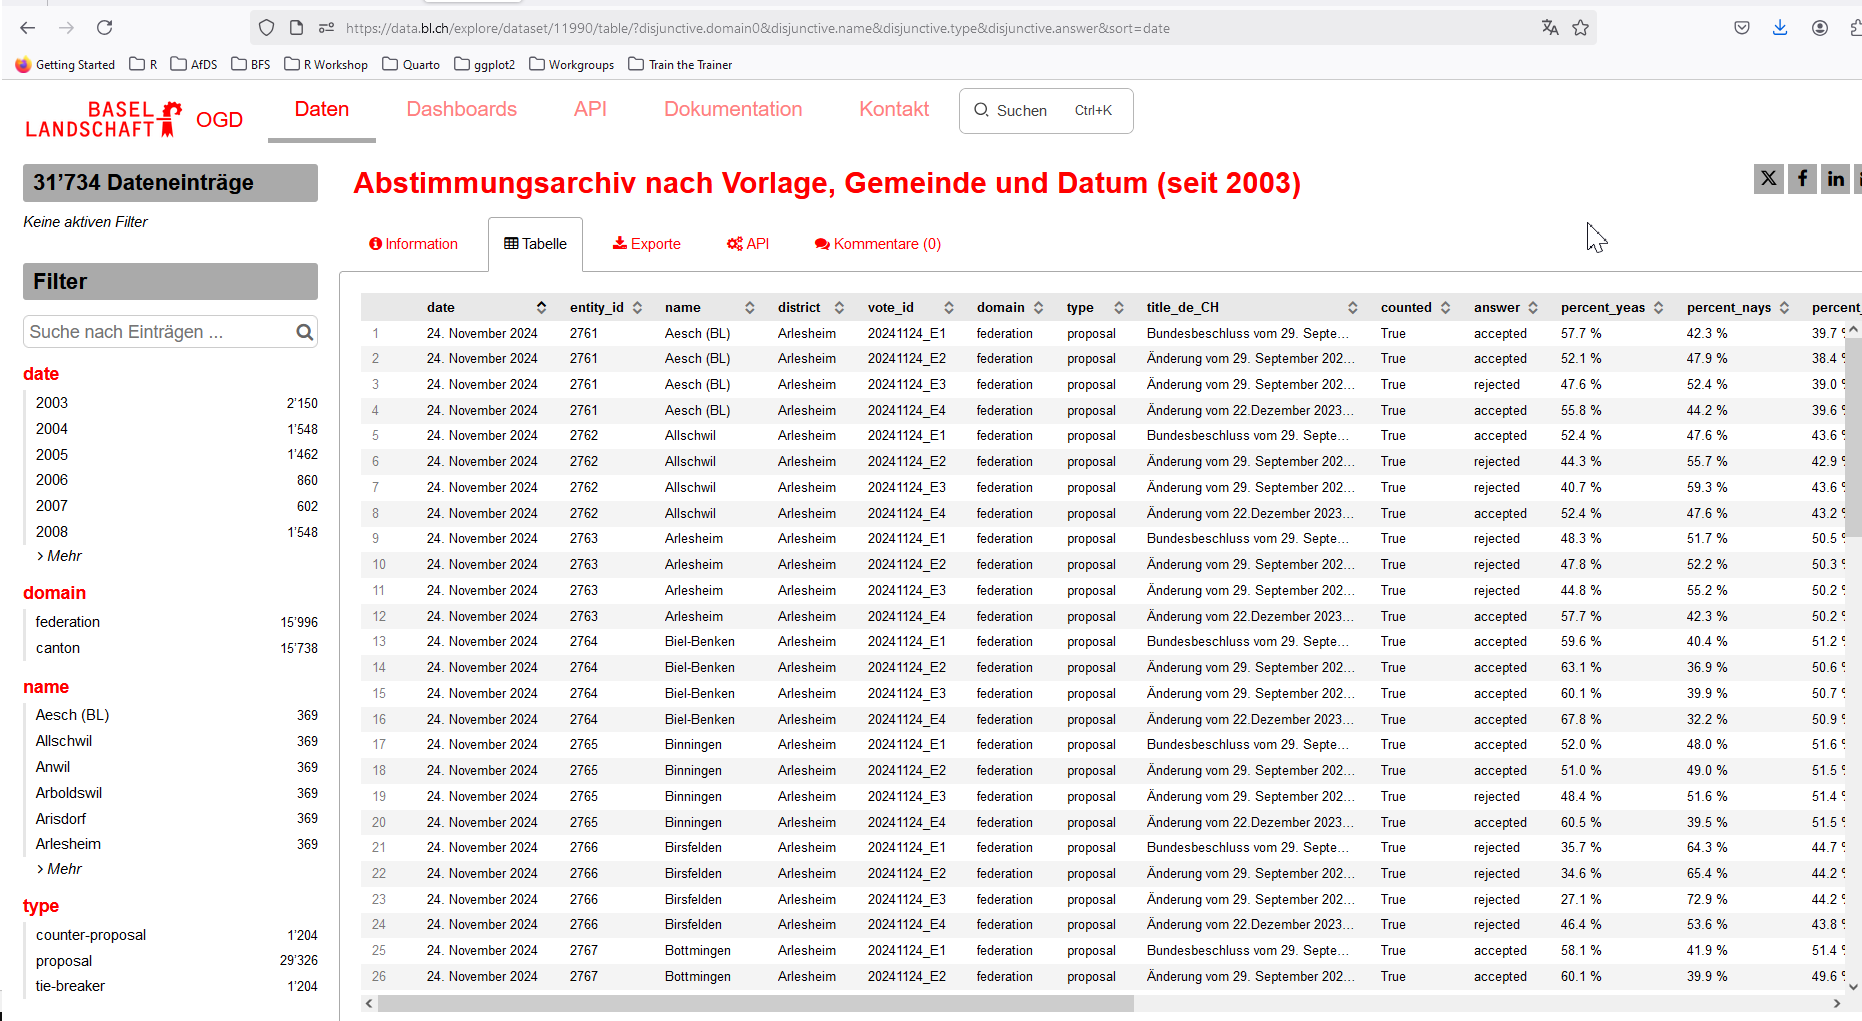Share dataset on Facebook icon
The height and width of the screenshot is (1021, 1862).
pos(1802,179)
